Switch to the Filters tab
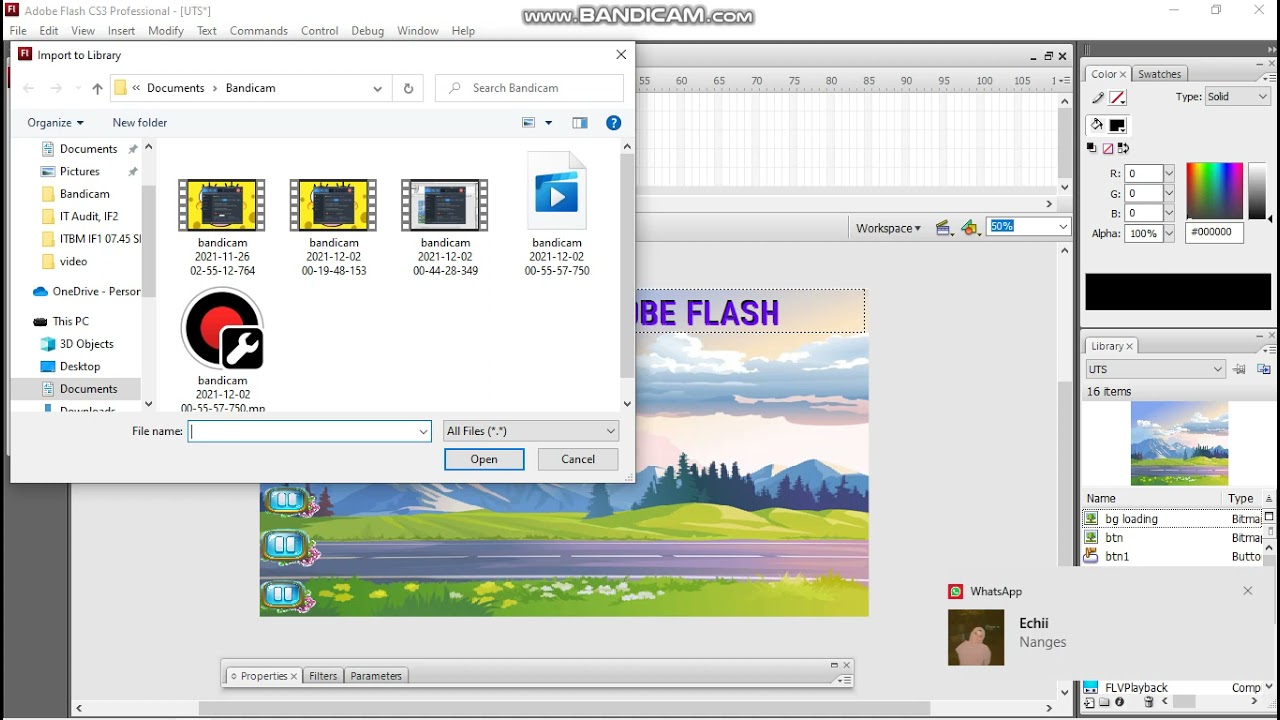The image size is (1280, 720). 323,676
